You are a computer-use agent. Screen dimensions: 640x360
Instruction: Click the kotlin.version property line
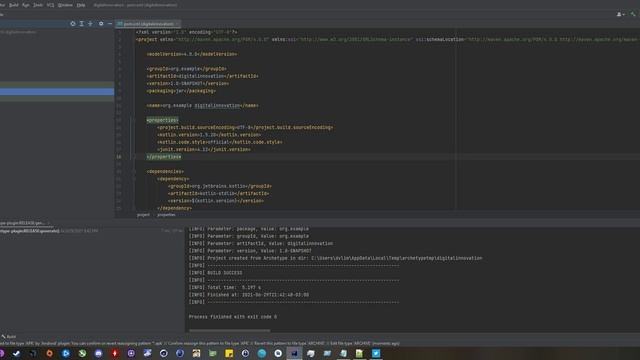tap(209, 135)
